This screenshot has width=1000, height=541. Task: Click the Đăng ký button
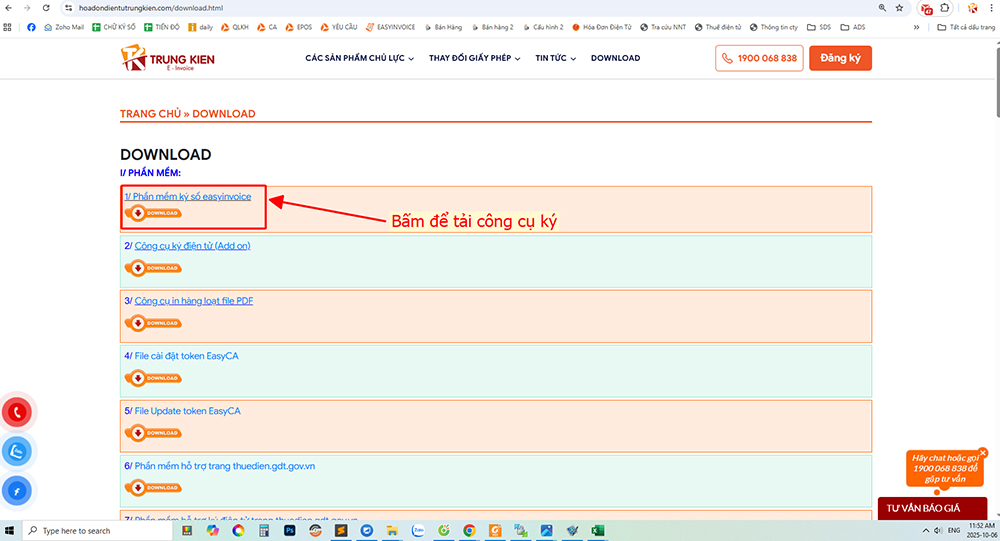click(841, 58)
